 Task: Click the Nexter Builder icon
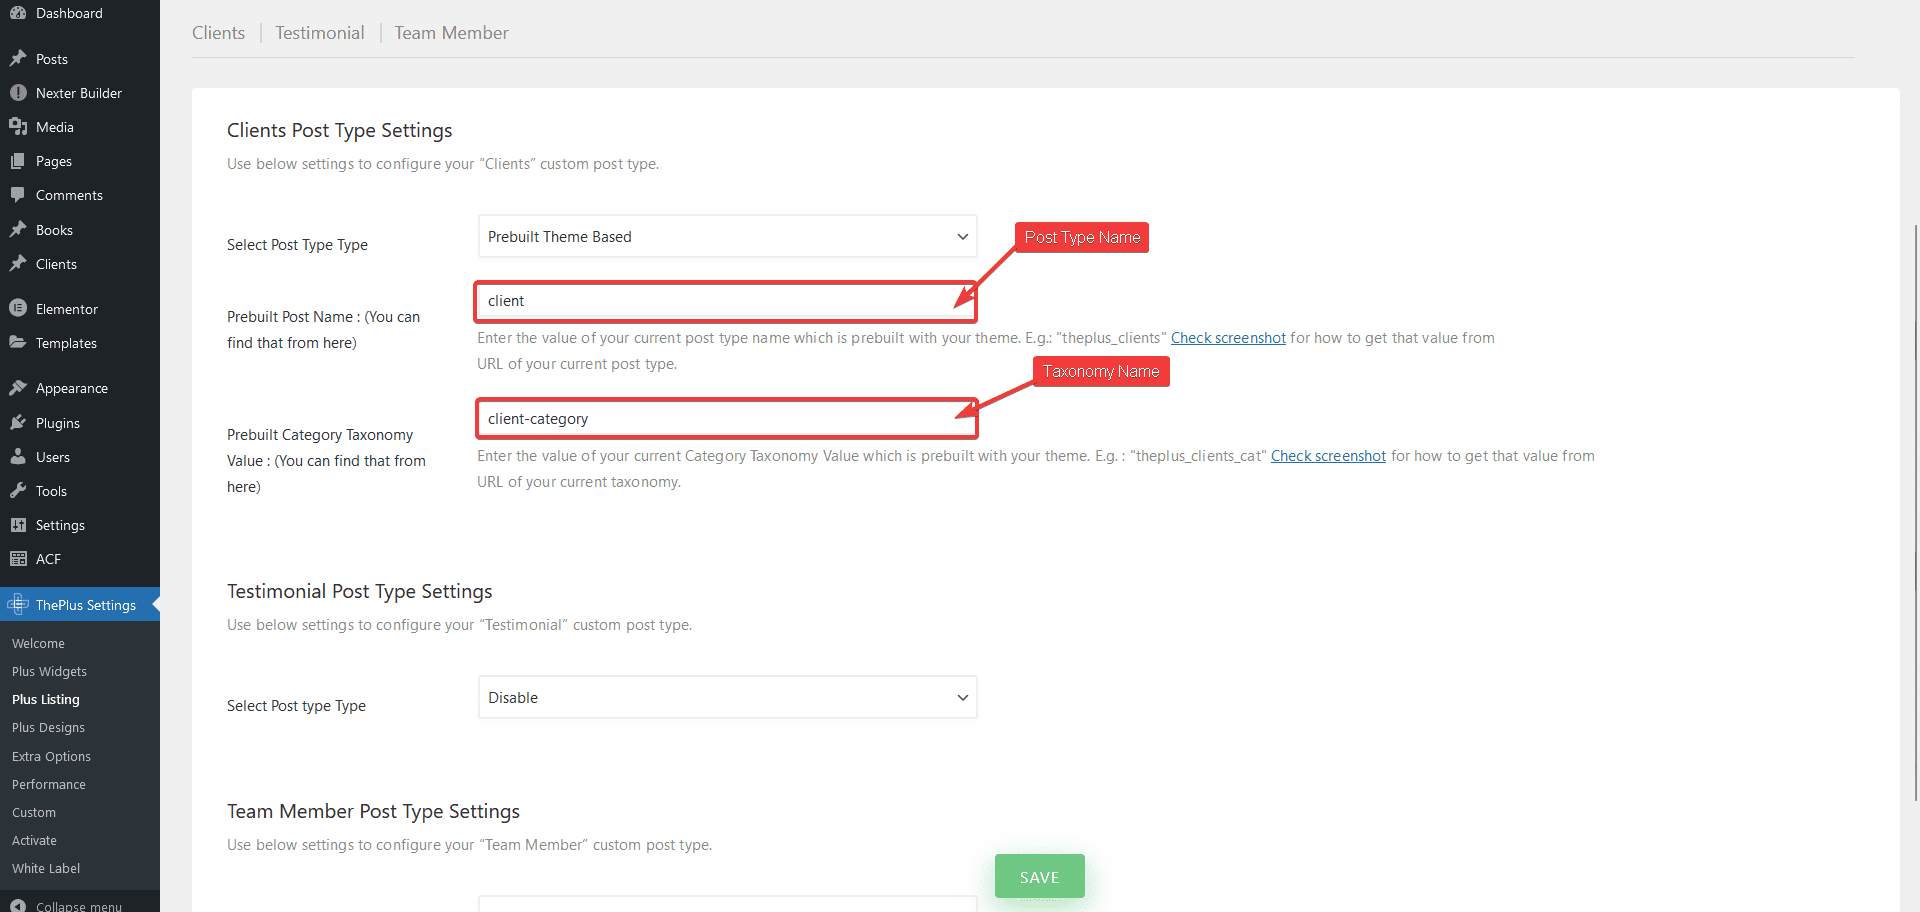(x=18, y=93)
